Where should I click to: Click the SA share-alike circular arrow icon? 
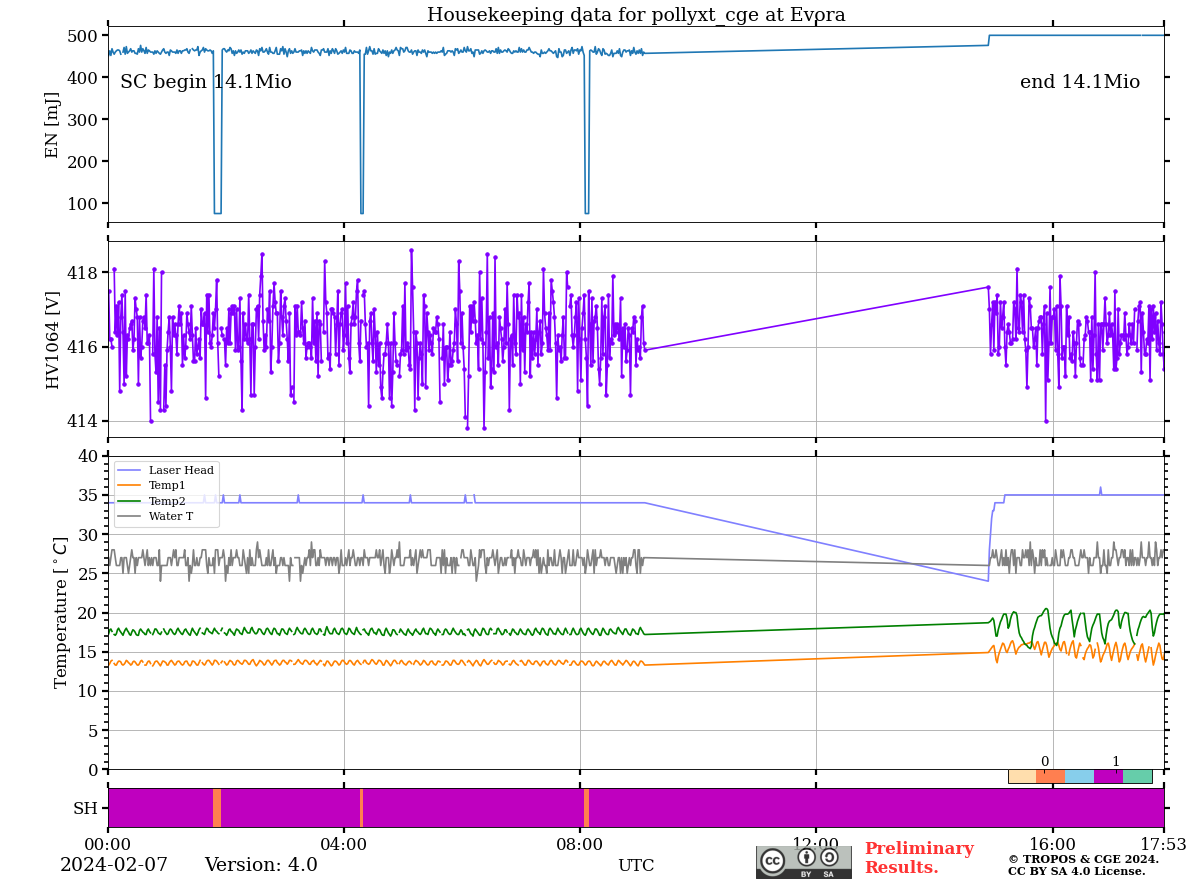point(829,858)
